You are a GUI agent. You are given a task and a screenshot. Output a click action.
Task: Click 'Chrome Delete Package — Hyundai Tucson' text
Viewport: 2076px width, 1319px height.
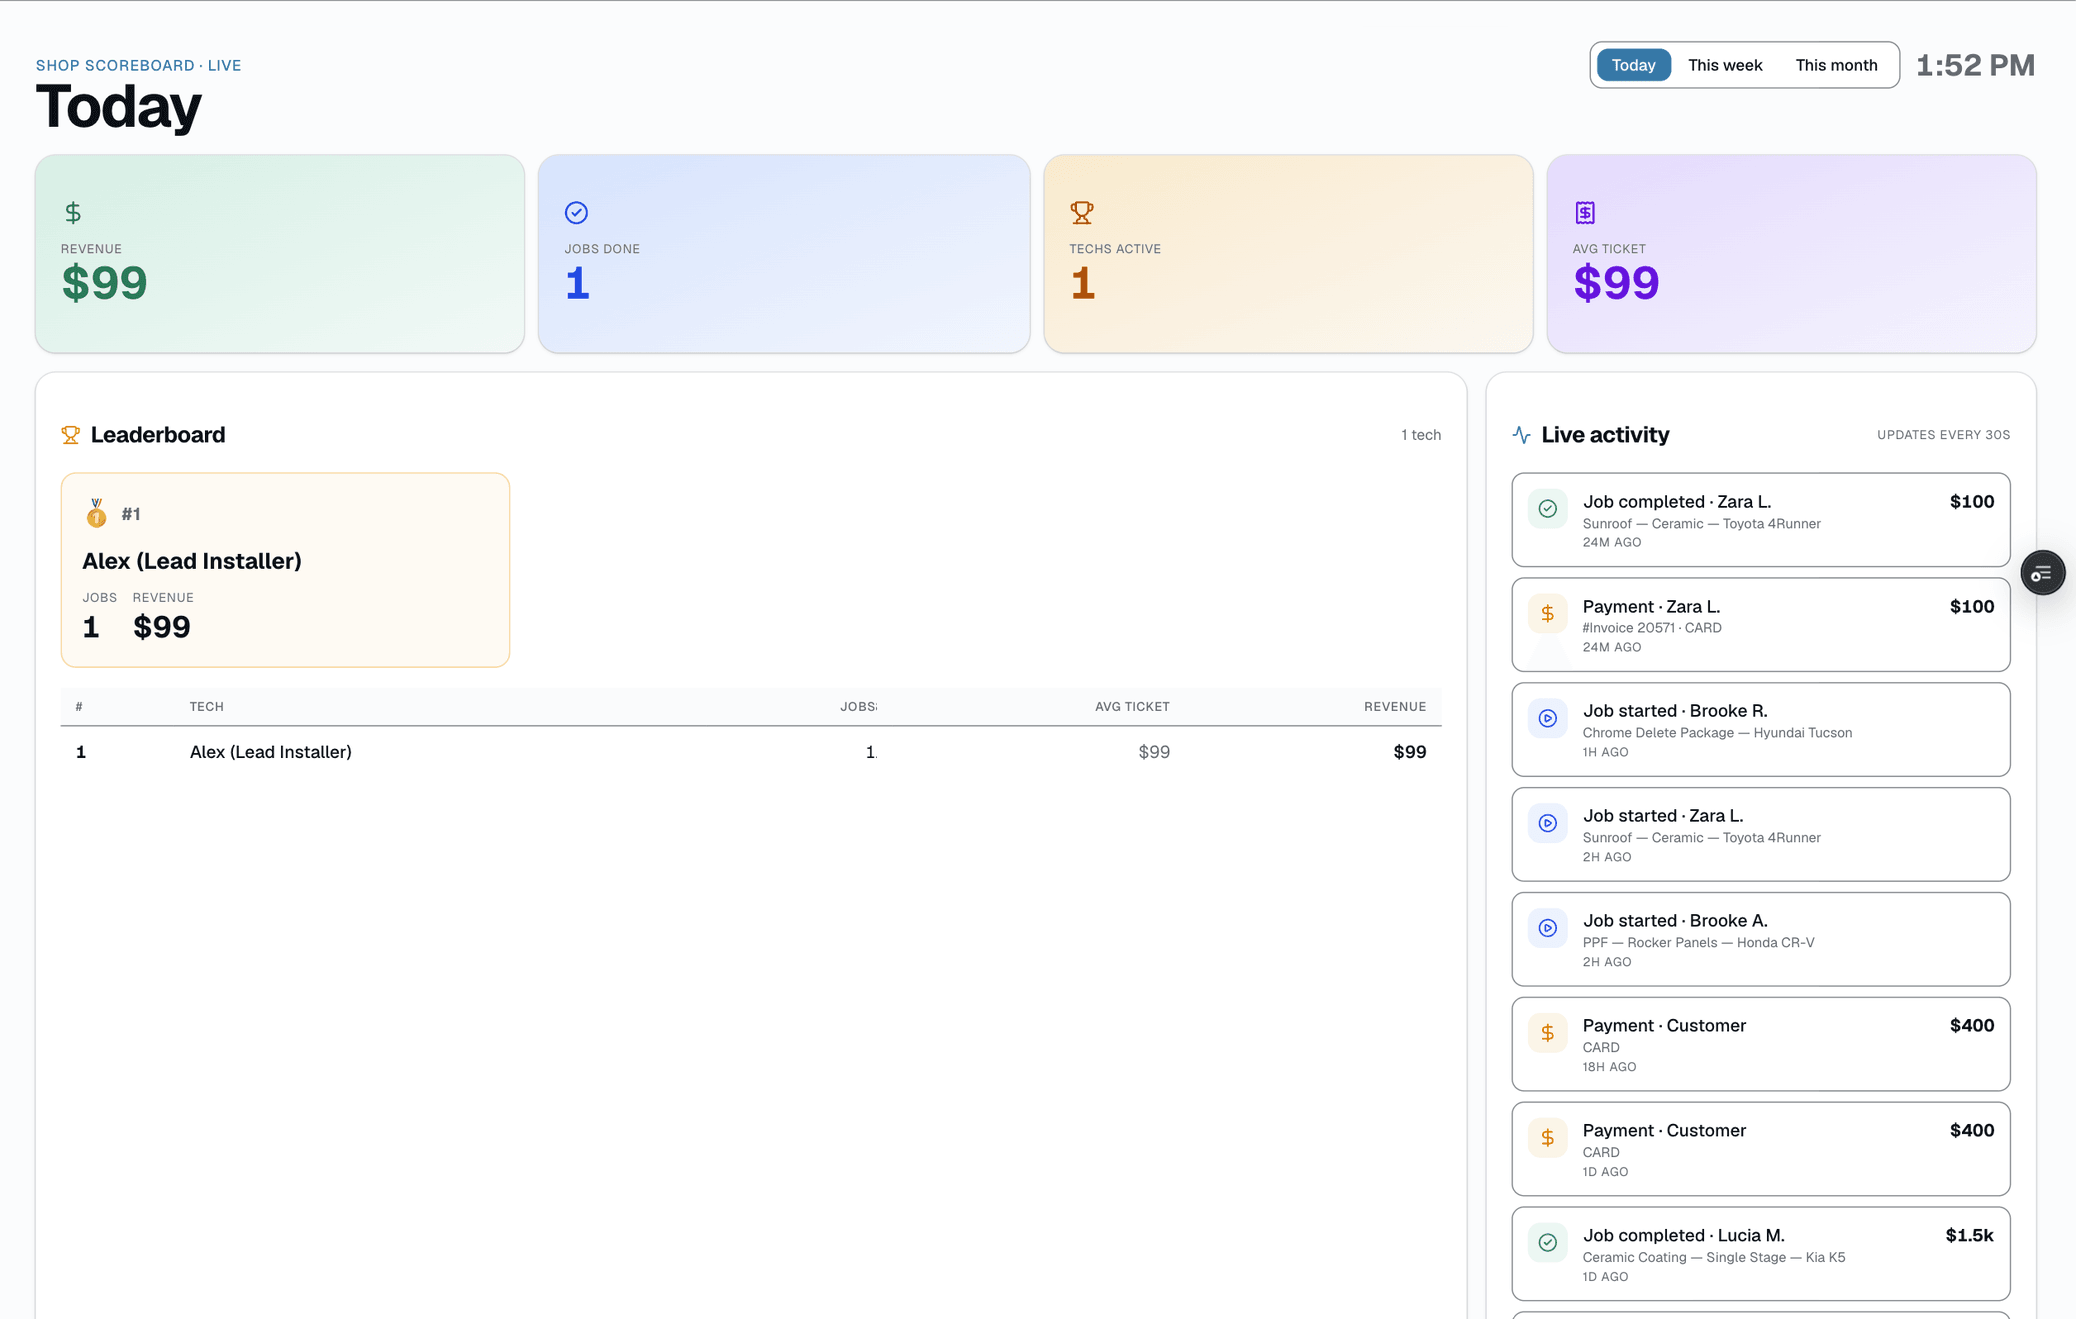coord(1717,733)
